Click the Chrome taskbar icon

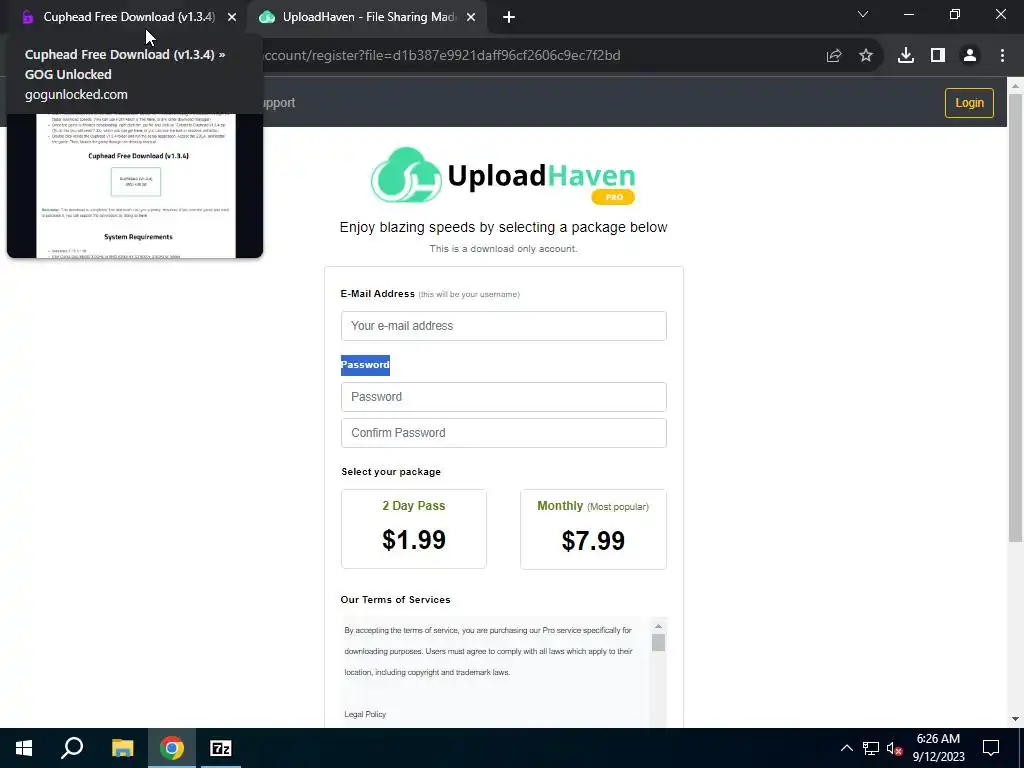pos(172,748)
